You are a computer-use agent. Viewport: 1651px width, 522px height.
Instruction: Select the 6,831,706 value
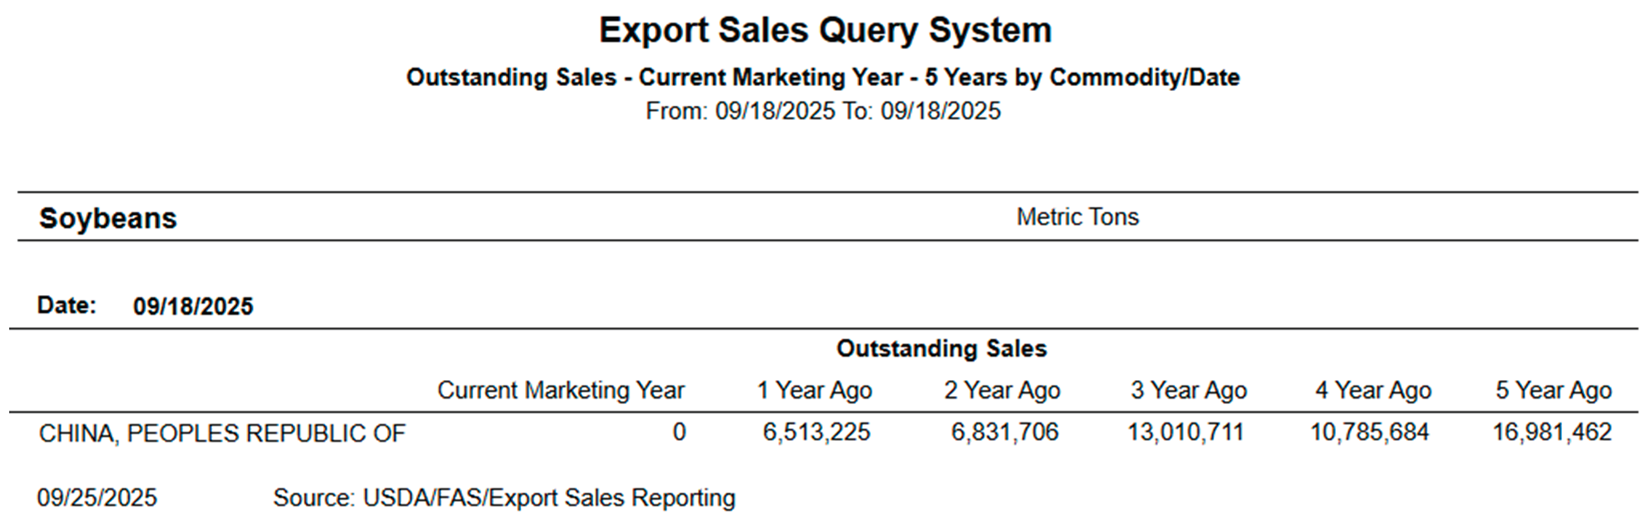1004,432
